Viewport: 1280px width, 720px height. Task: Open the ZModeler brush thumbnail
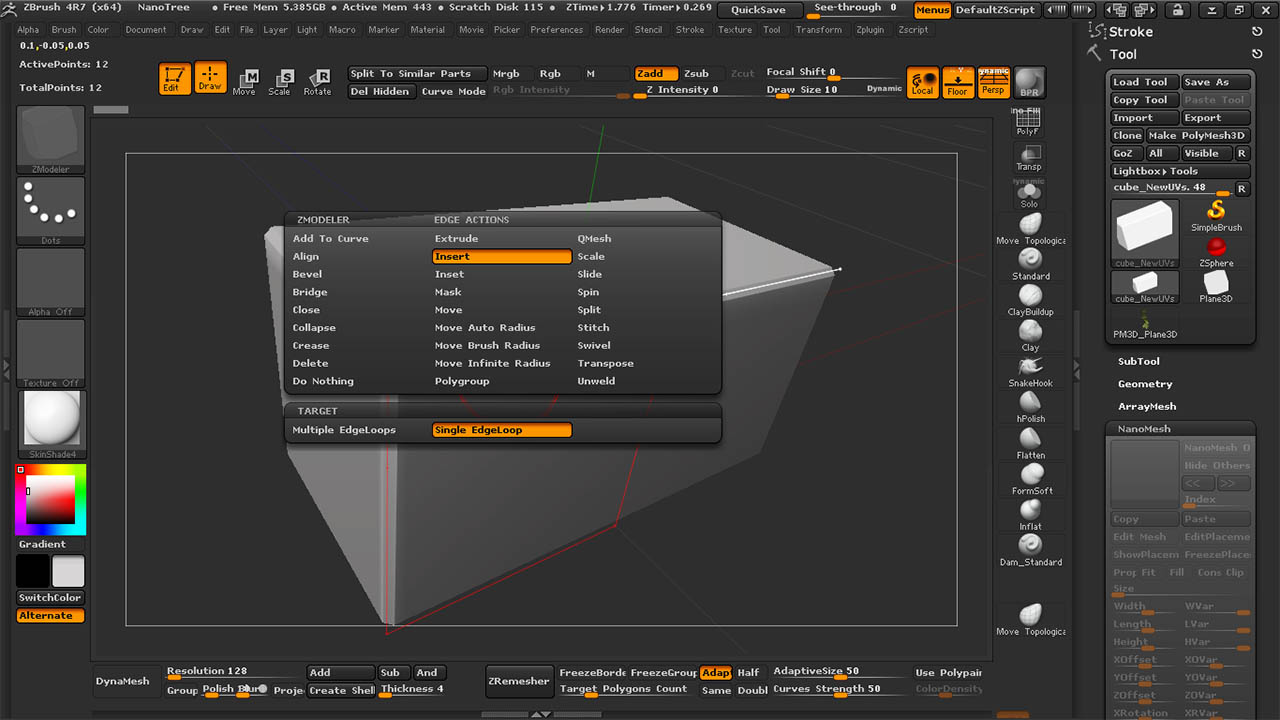(51, 140)
